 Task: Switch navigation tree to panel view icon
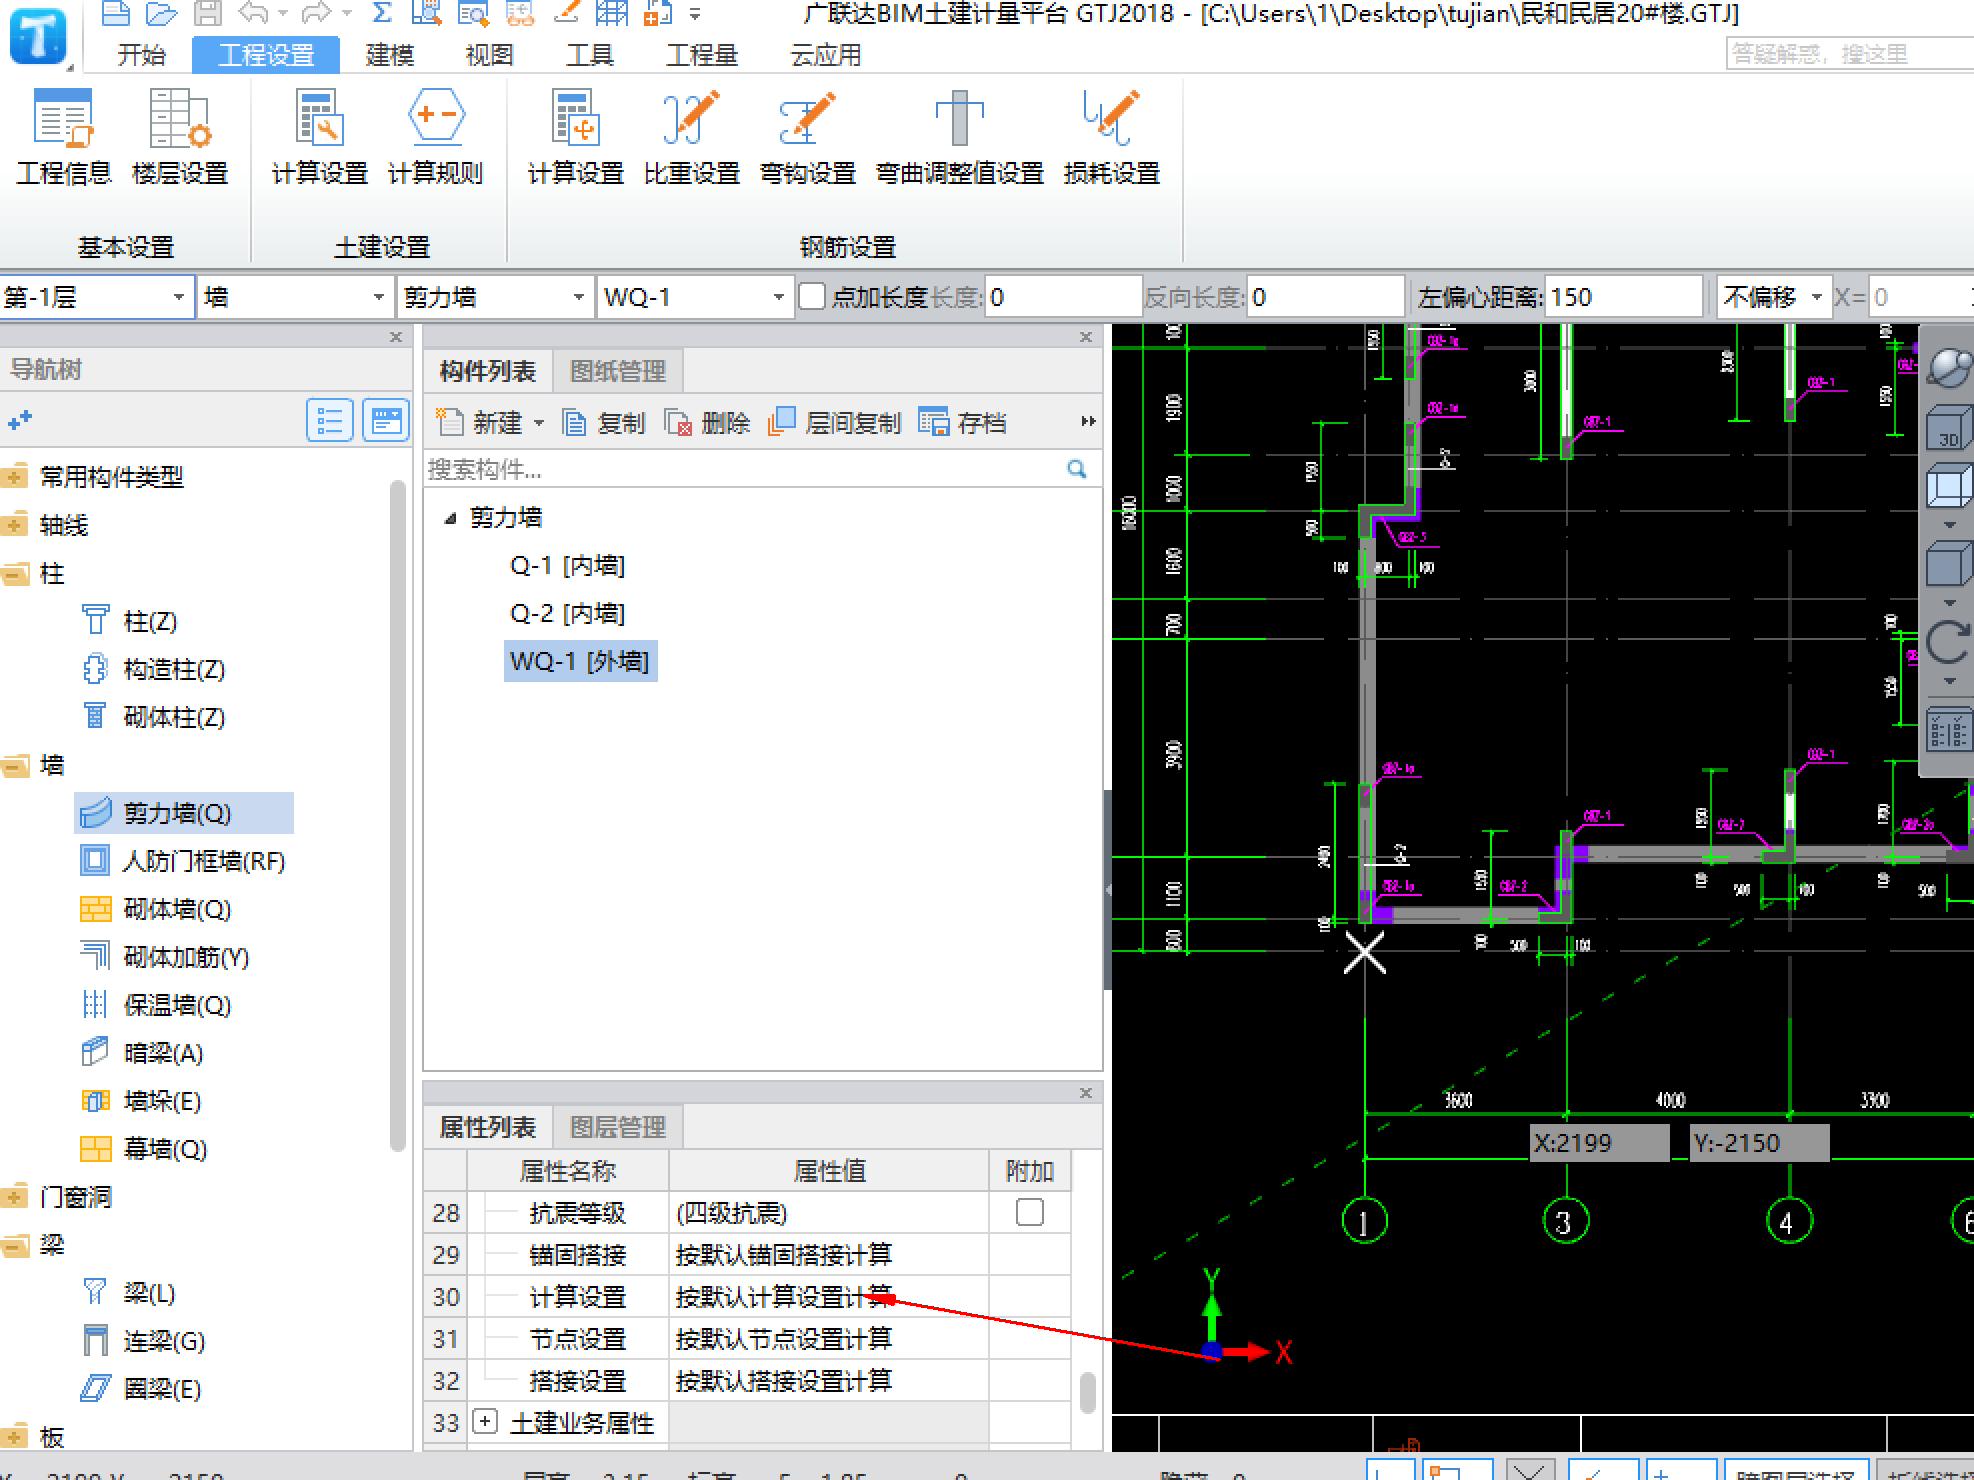tap(385, 421)
